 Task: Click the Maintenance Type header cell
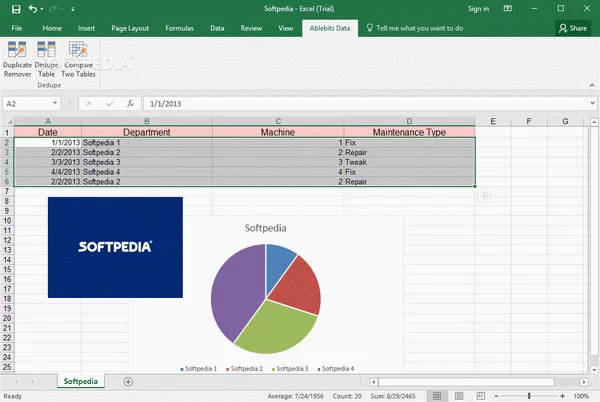[x=409, y=132]
